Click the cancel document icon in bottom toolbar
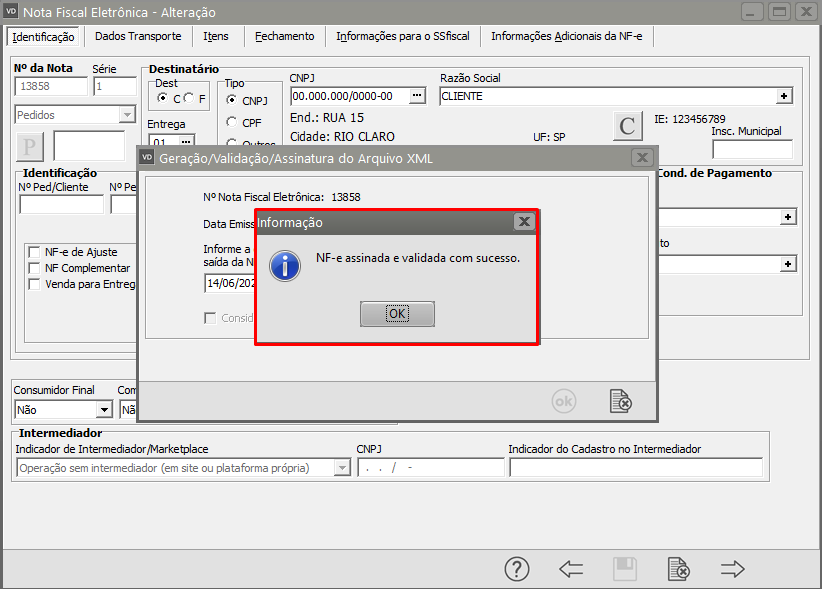Image resolution: width=822 pixels, height=589 pixels. click(679, 569)
